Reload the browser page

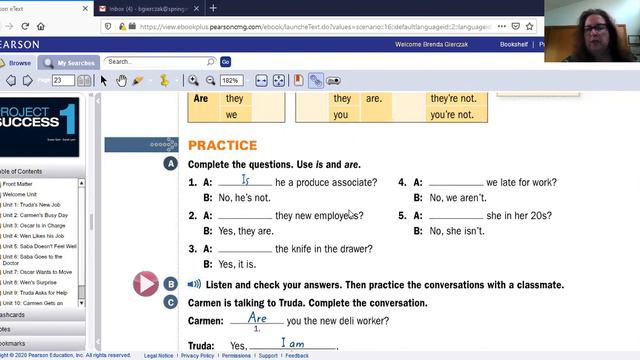point(25,27)
